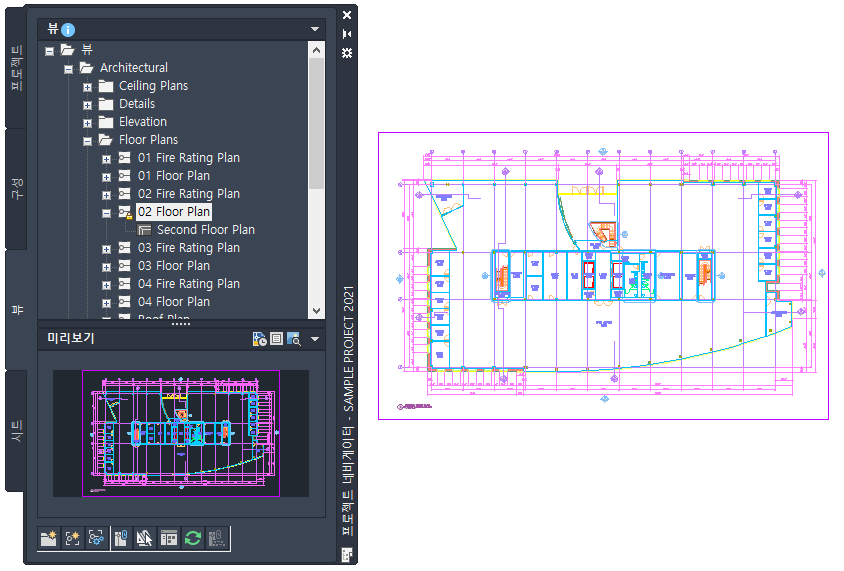Click the tree's vertical scrollbar thumb
This screenshot has width=844, height=571.
pyautogui.click(x=316, y=124)
